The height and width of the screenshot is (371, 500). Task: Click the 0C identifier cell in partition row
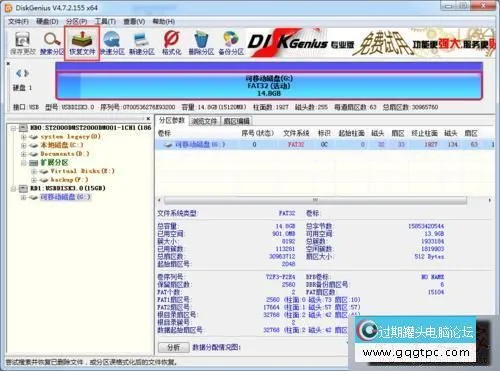[324, 144]
